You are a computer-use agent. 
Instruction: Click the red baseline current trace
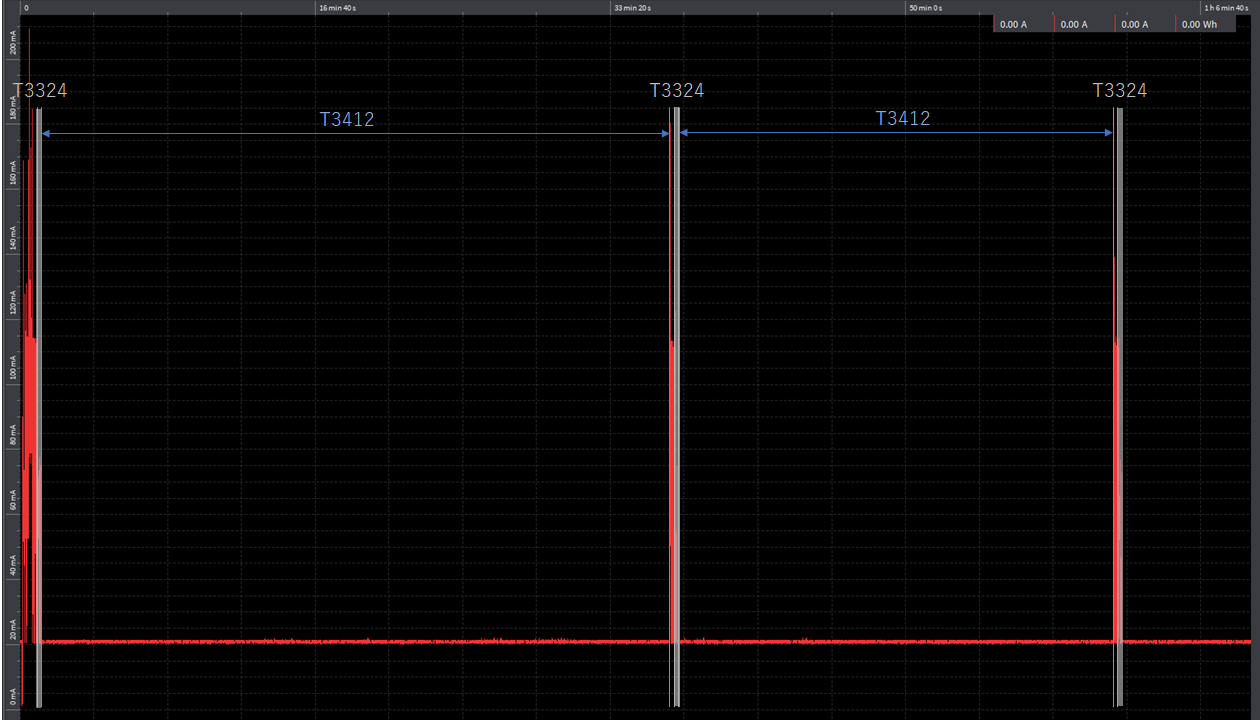tap(400, 641)
